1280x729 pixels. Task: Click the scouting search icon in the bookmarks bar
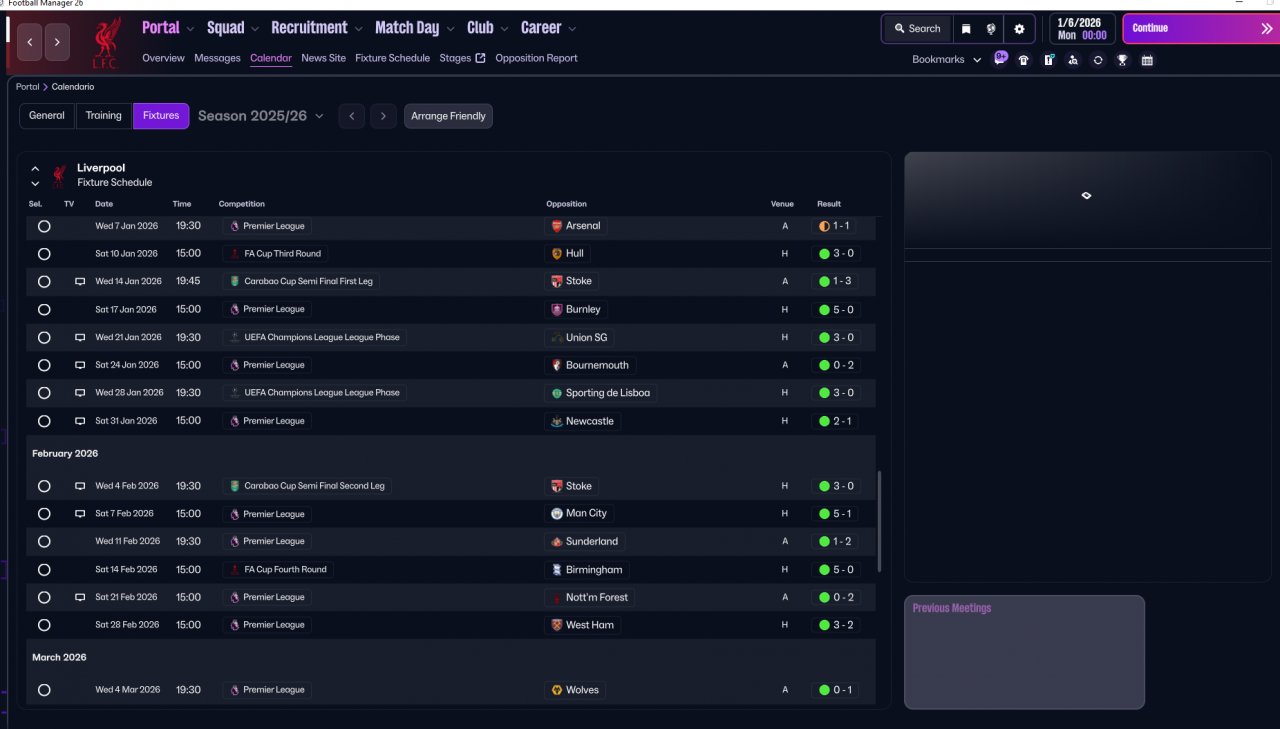1073,60
